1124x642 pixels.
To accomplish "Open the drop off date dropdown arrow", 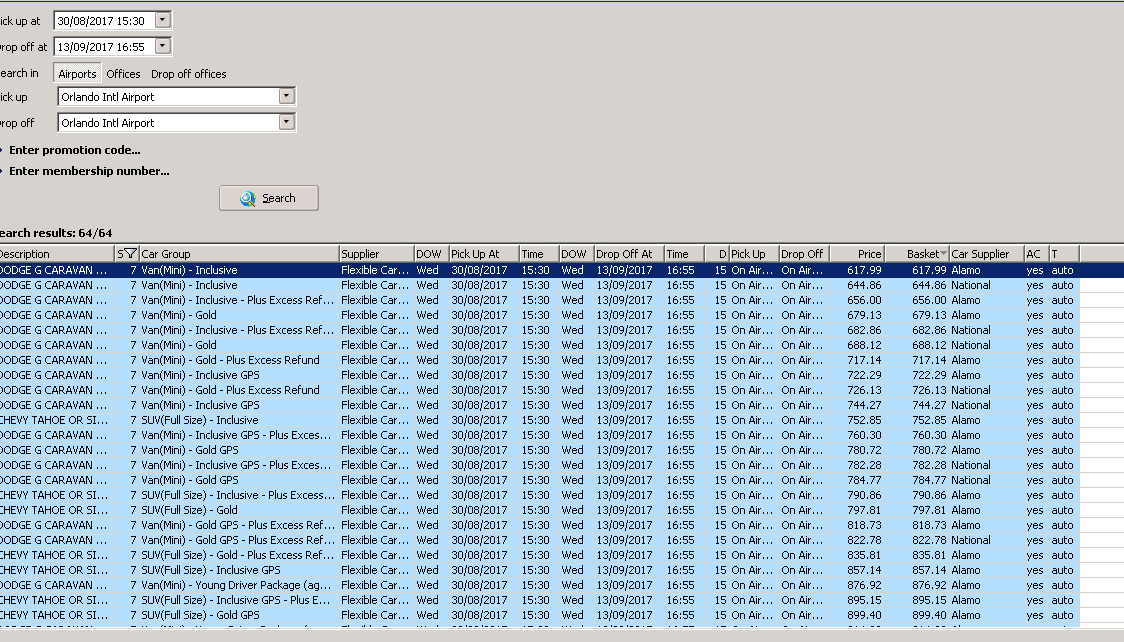I will 163,46.
